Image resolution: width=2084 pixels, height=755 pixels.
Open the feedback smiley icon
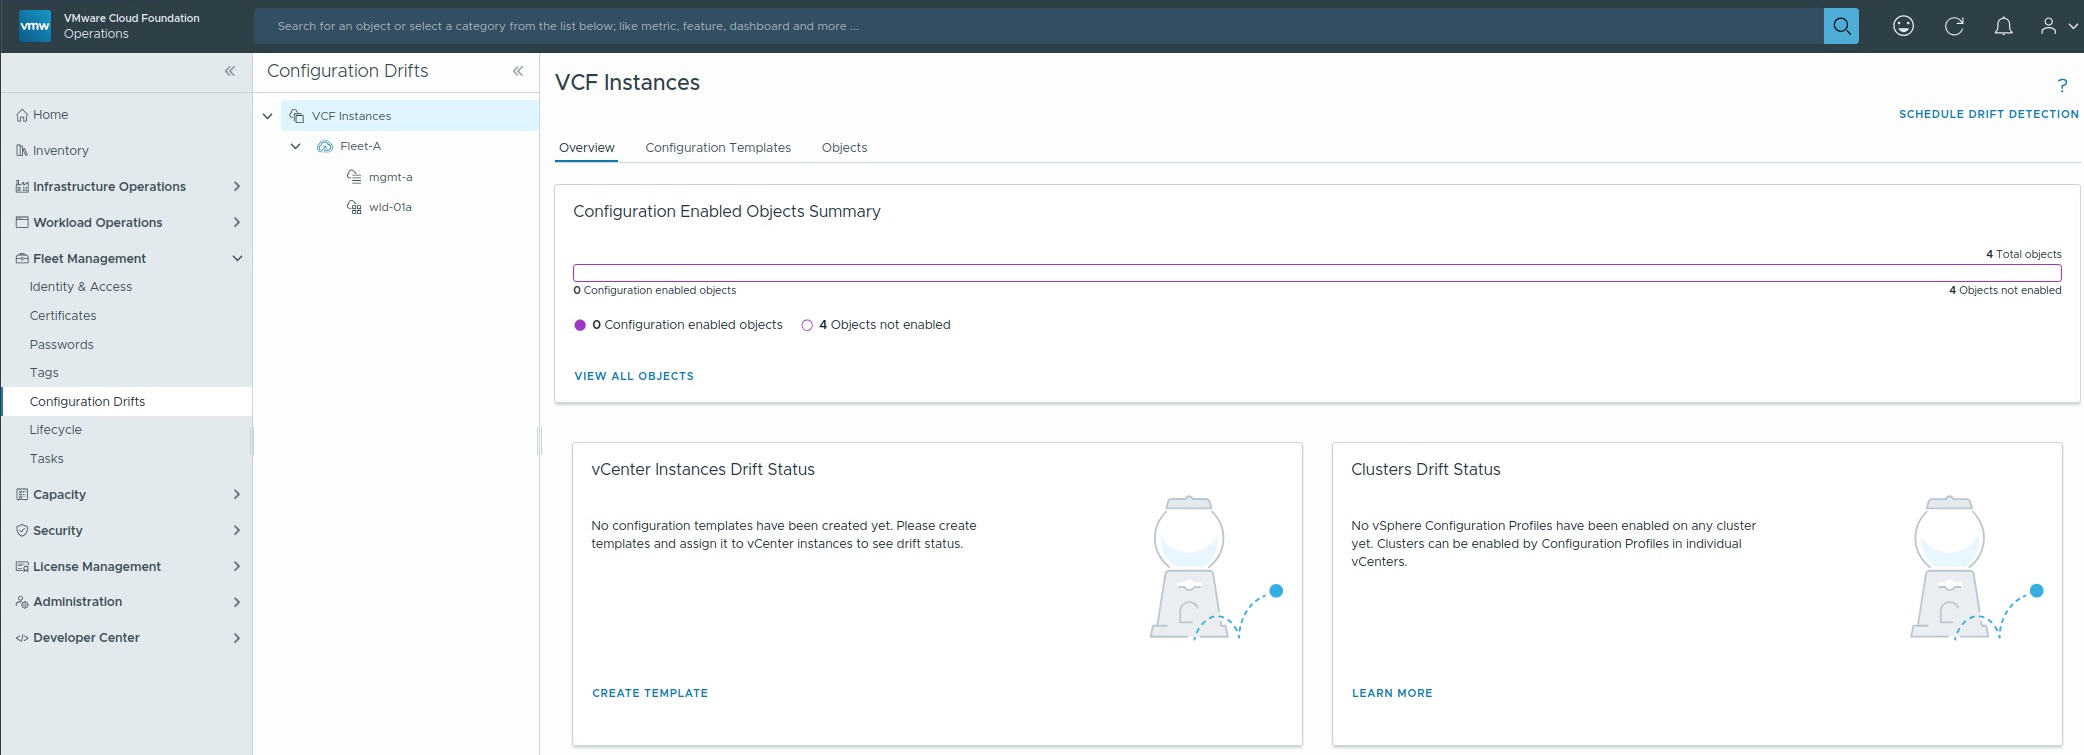point(1903,26)
